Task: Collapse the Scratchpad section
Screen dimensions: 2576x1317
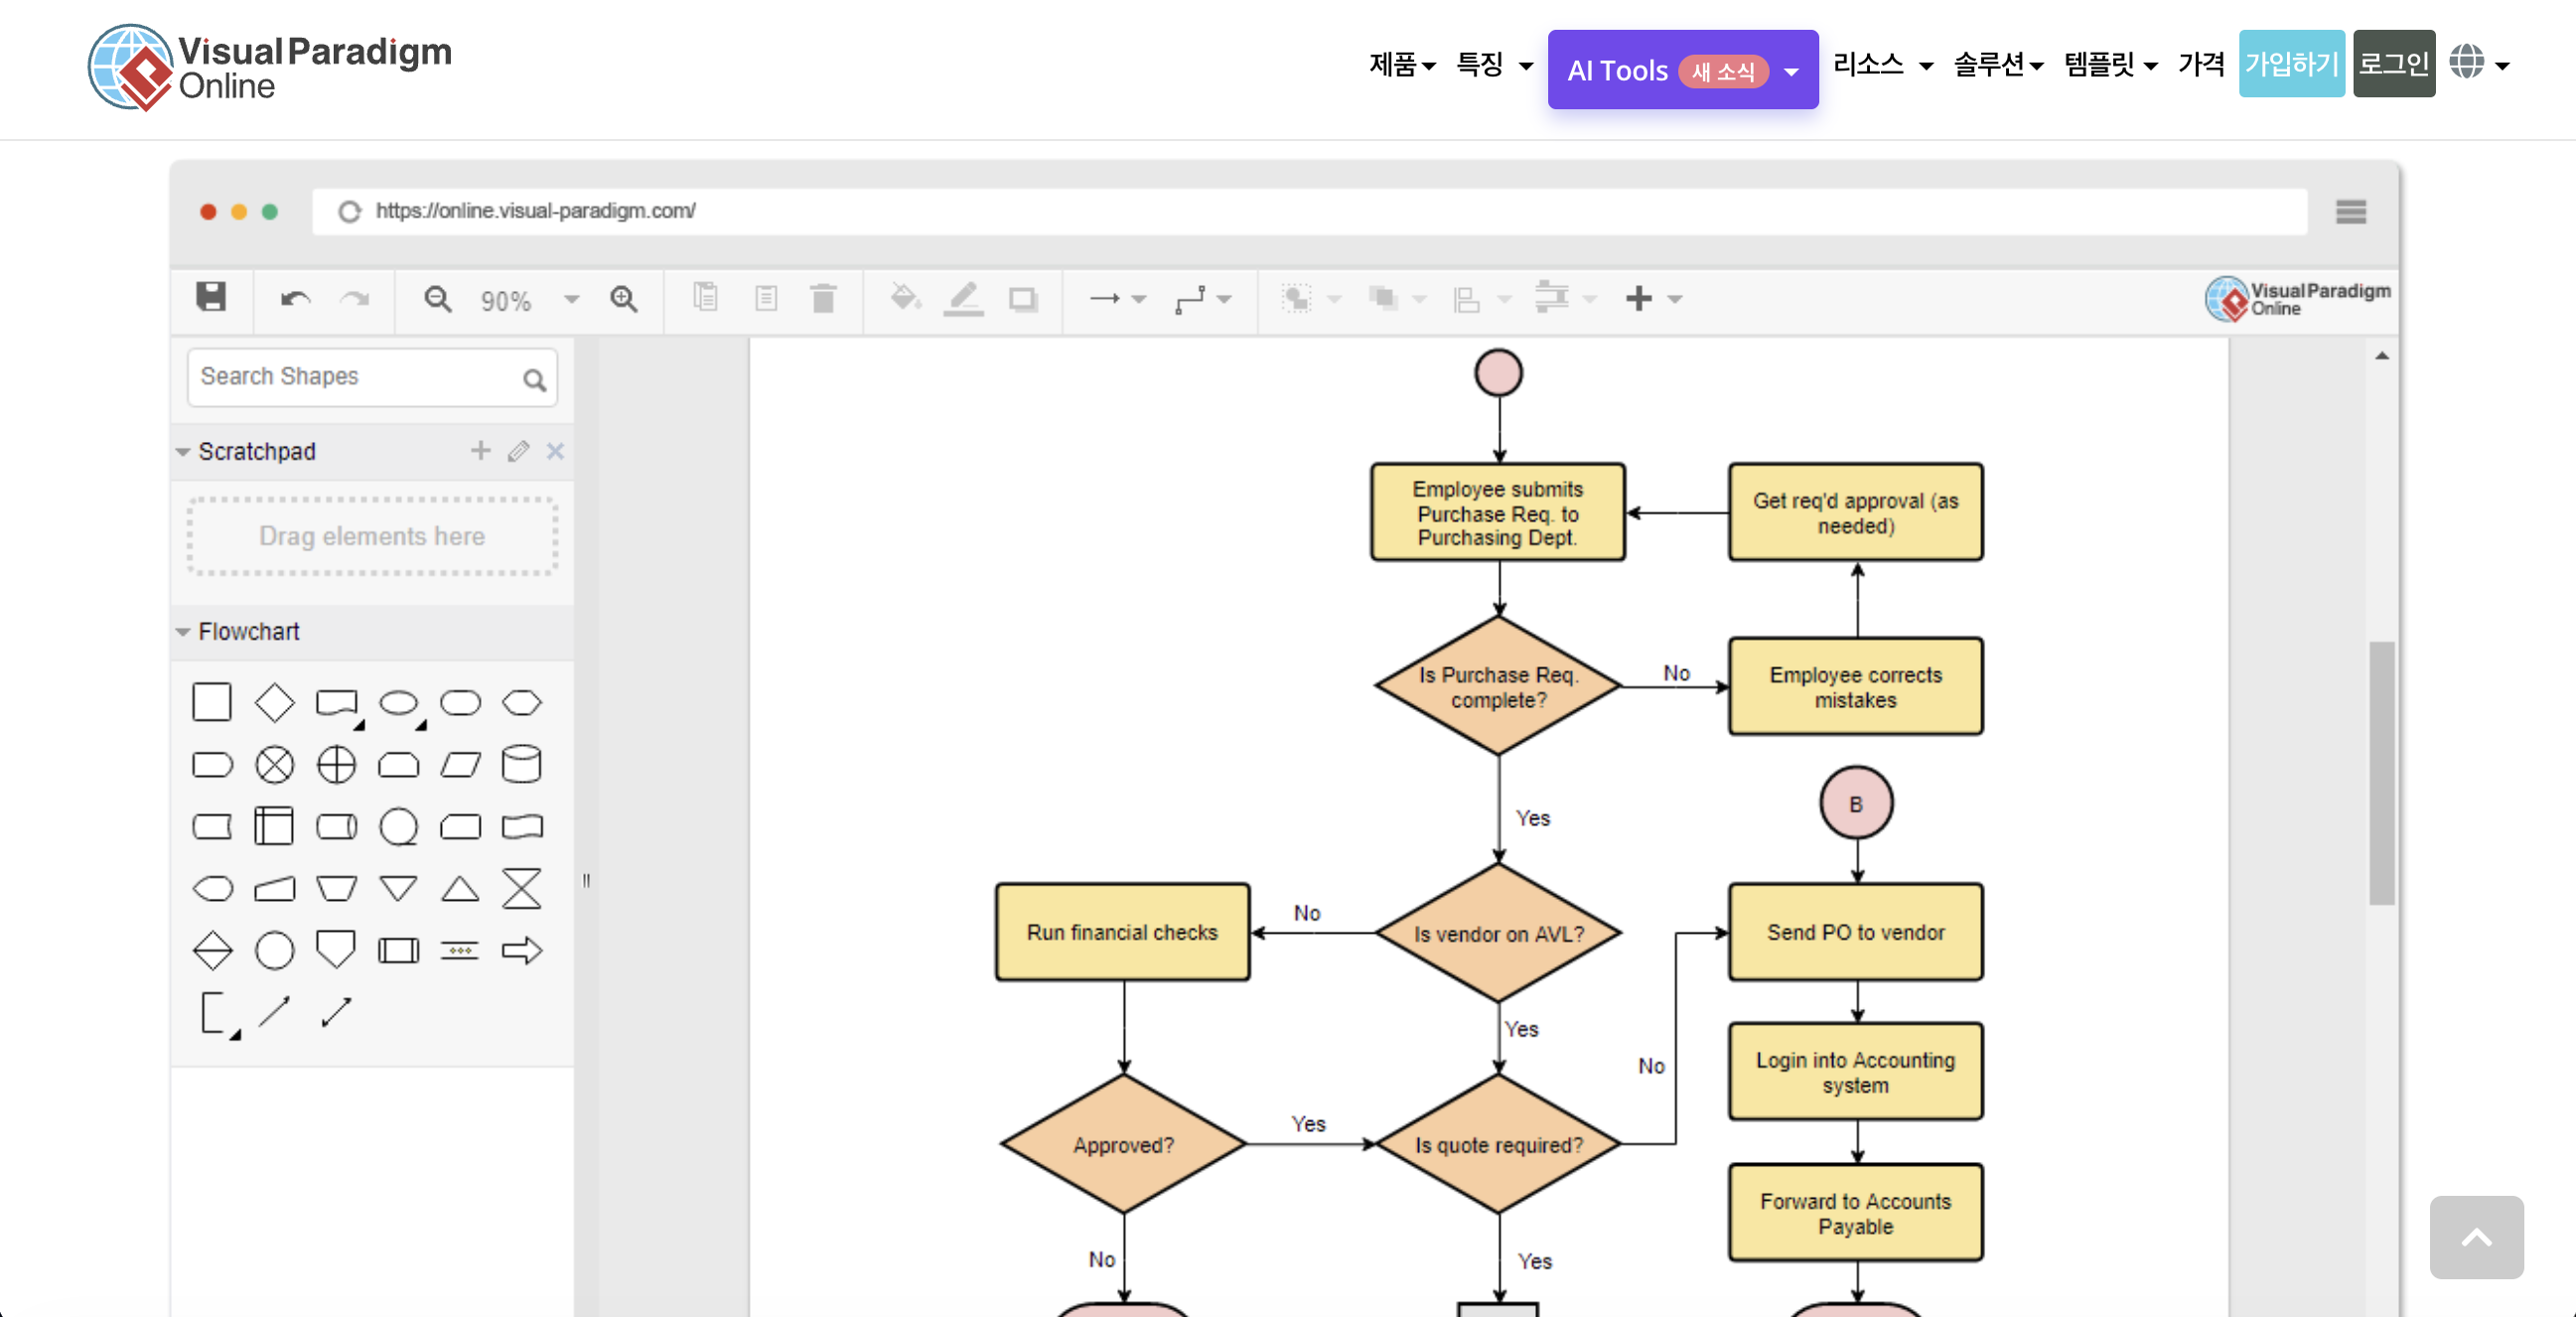Action: (183, 451)
